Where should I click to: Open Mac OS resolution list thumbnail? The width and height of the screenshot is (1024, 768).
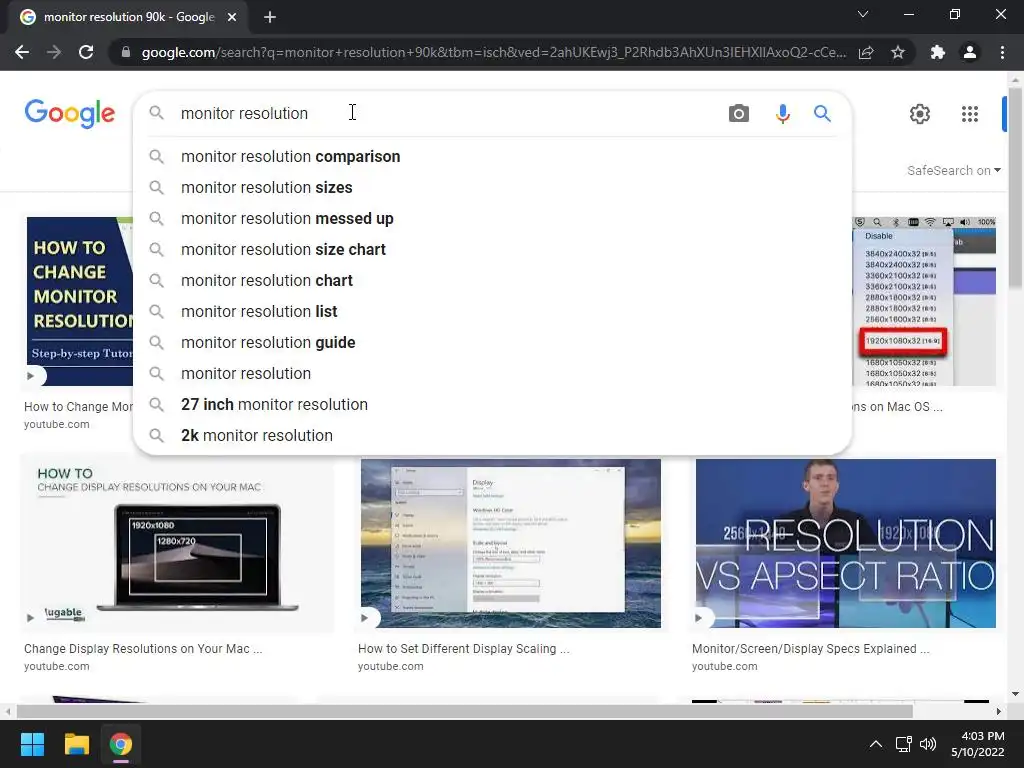(x=924, y=301)
